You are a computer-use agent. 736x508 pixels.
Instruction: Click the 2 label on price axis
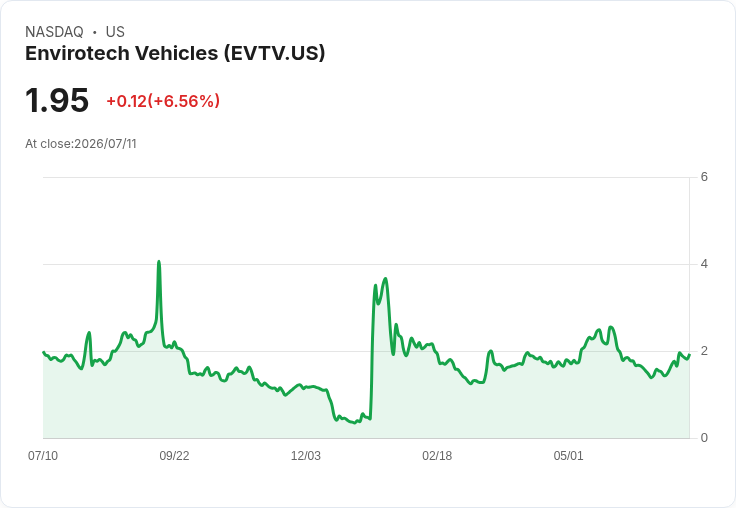click(704, 351)
